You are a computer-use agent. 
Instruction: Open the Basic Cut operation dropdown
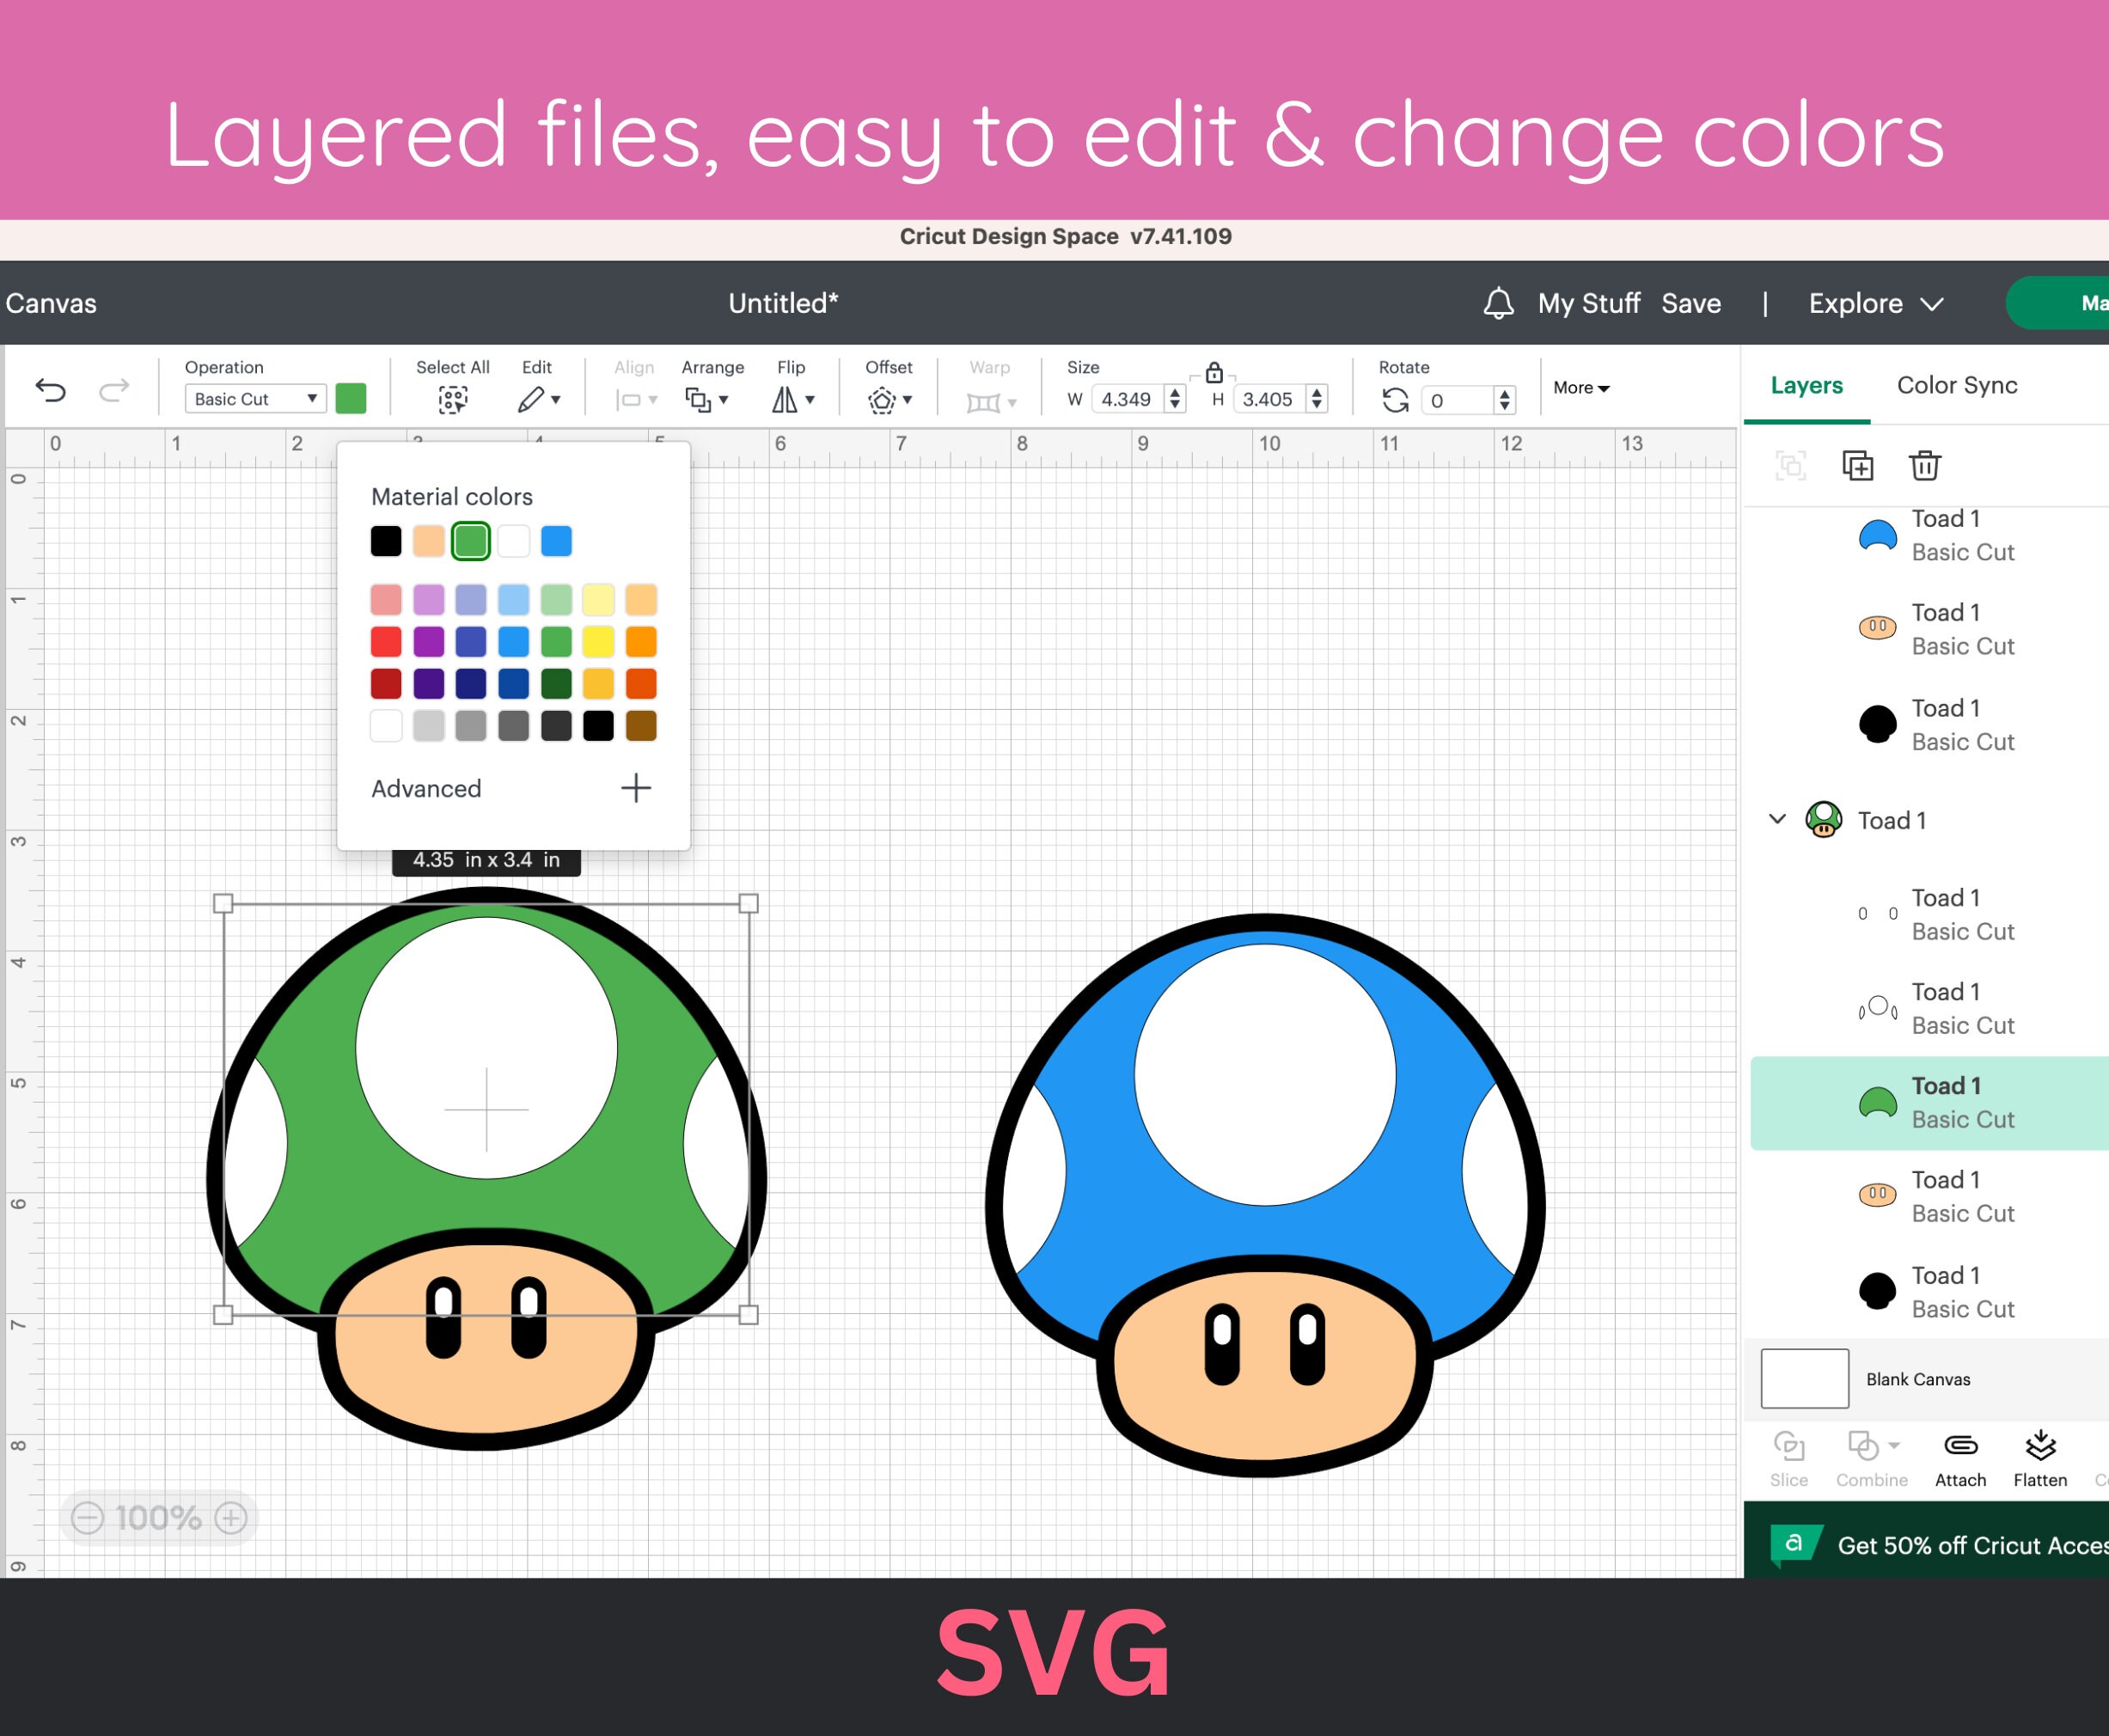pos(254,398)
